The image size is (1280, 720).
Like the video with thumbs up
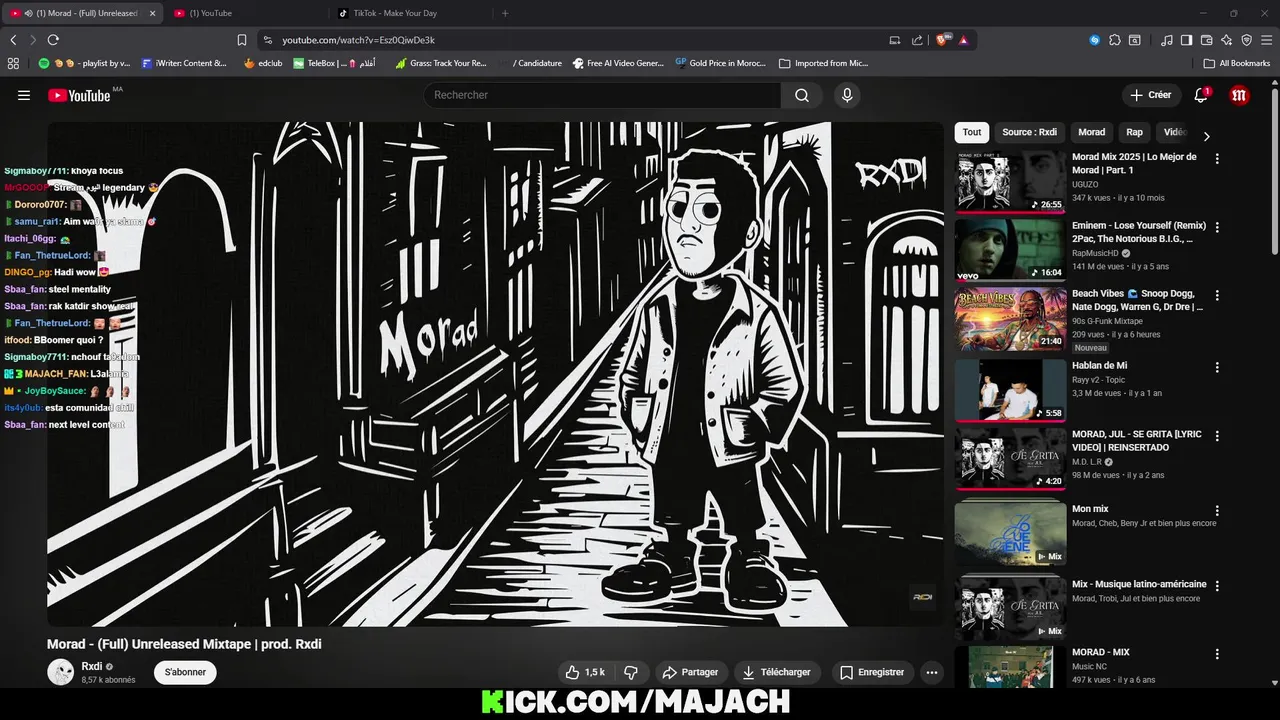[x=585, y=672]
